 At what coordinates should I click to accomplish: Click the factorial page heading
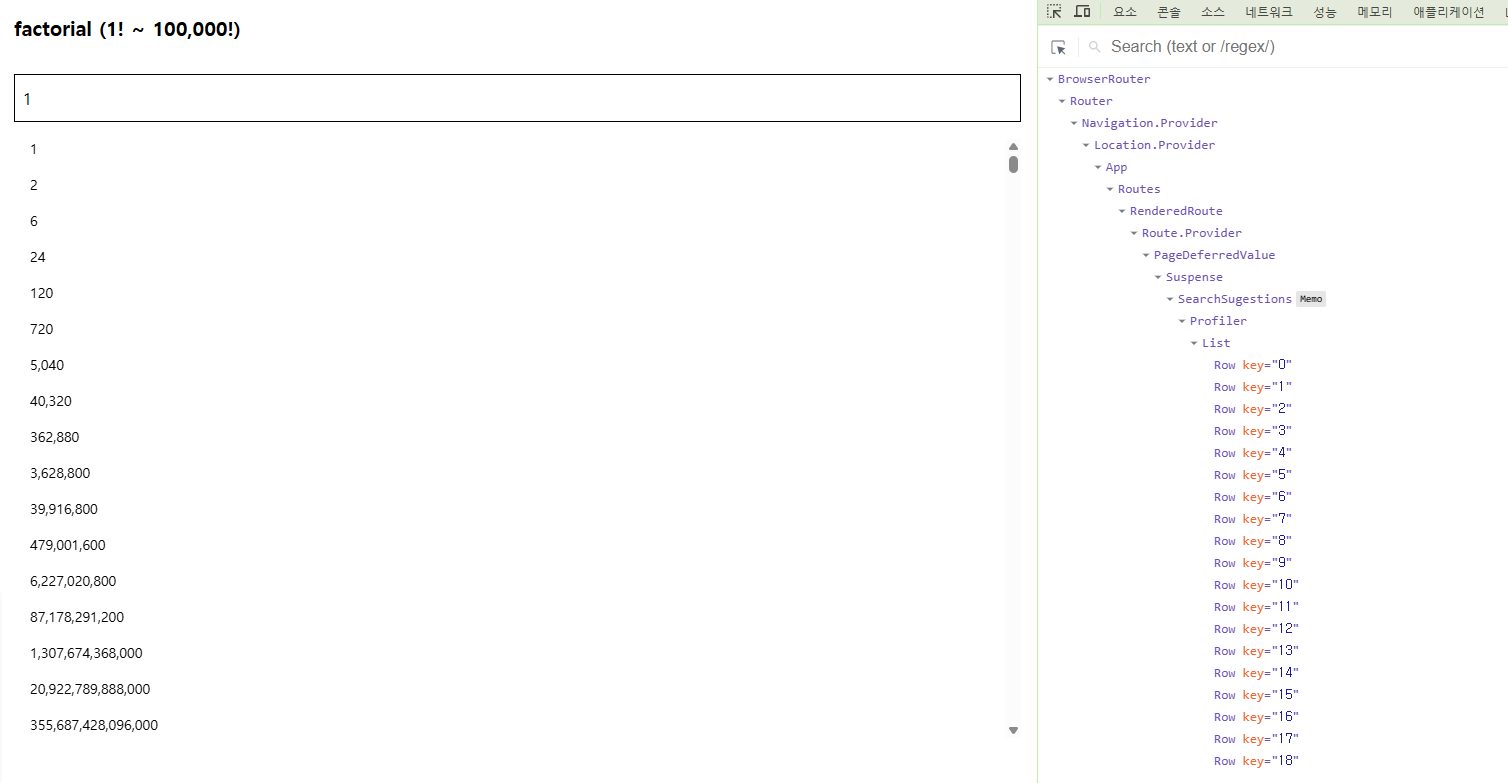pyautogui.click(x=127, y=29)
